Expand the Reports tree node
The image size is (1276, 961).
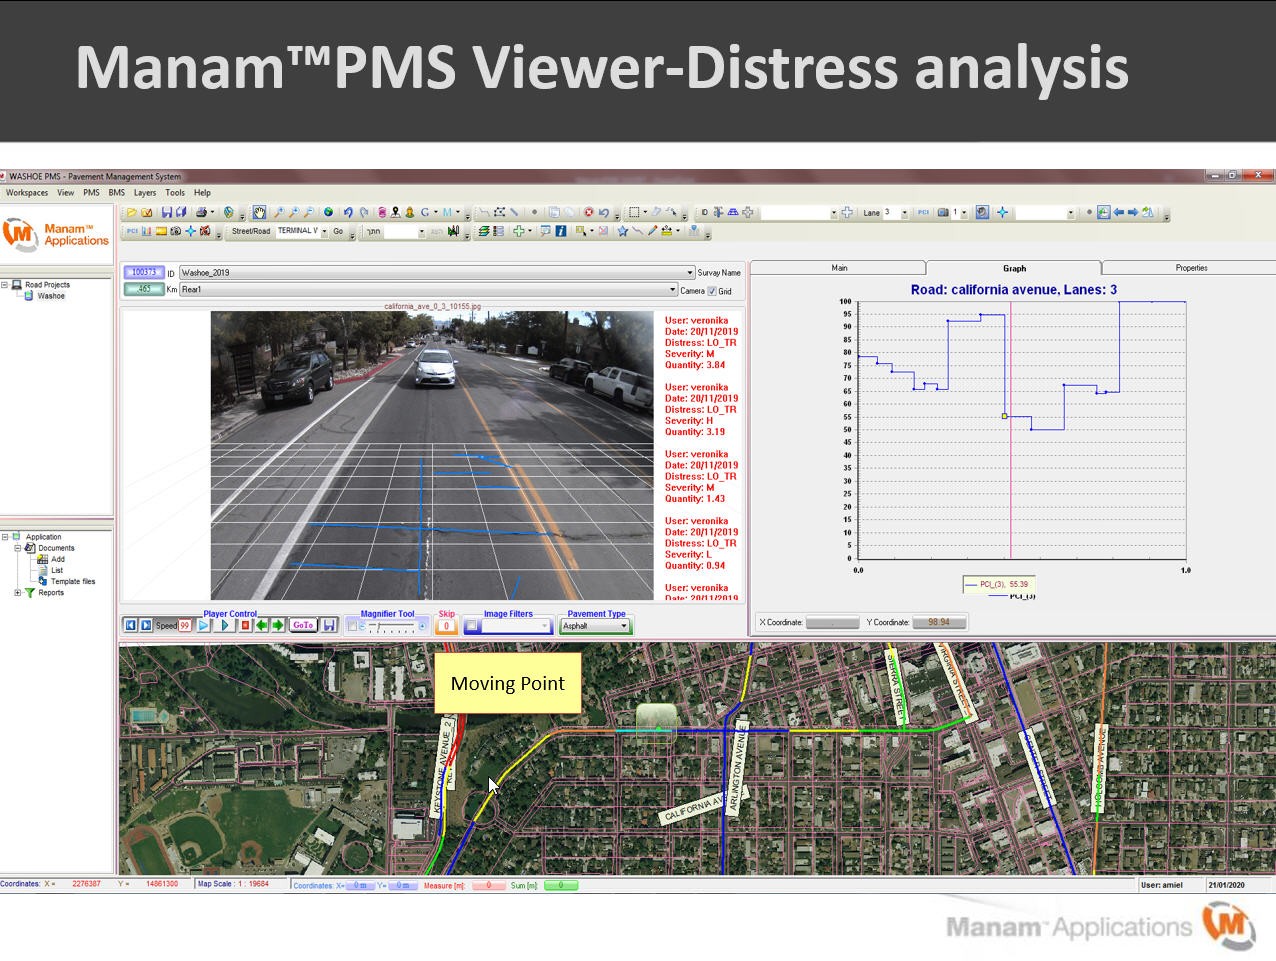(18, 593)
